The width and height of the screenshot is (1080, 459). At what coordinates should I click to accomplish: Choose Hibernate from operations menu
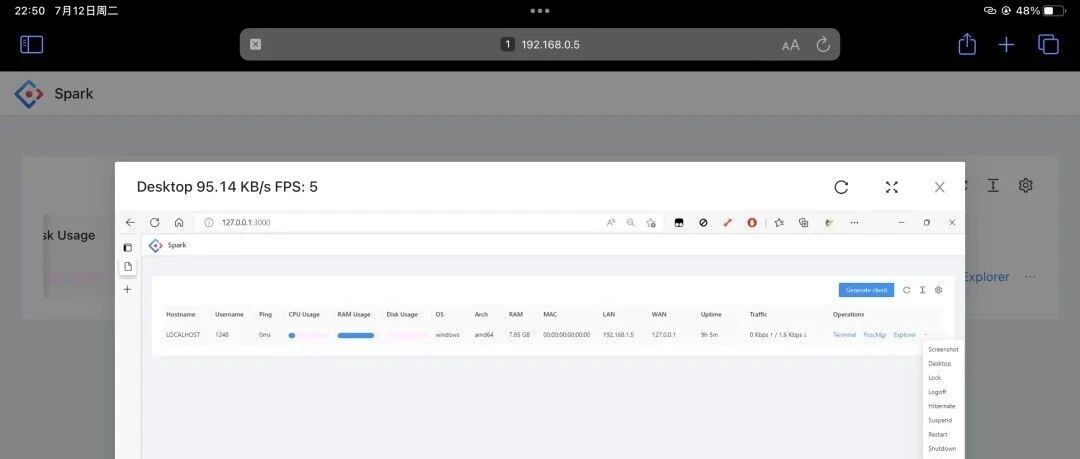pos(943,406)
